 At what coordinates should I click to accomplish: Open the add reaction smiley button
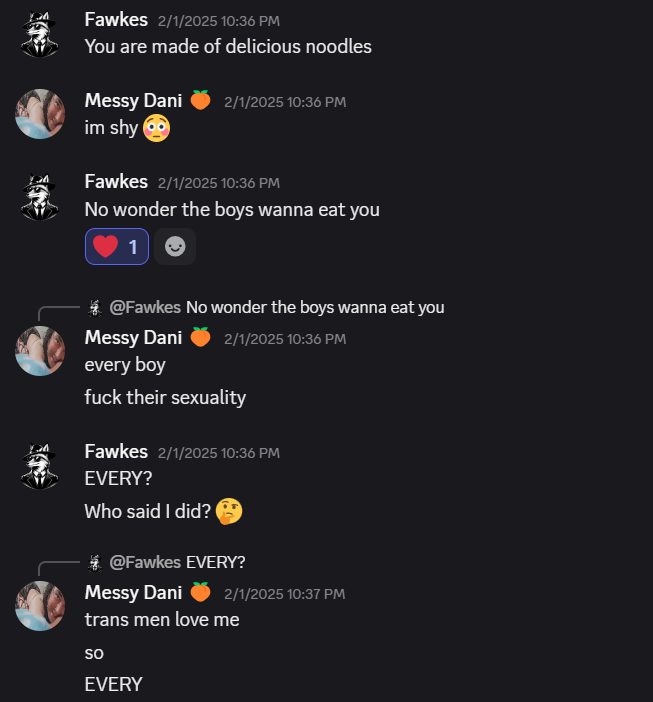(x=175, y=246)
